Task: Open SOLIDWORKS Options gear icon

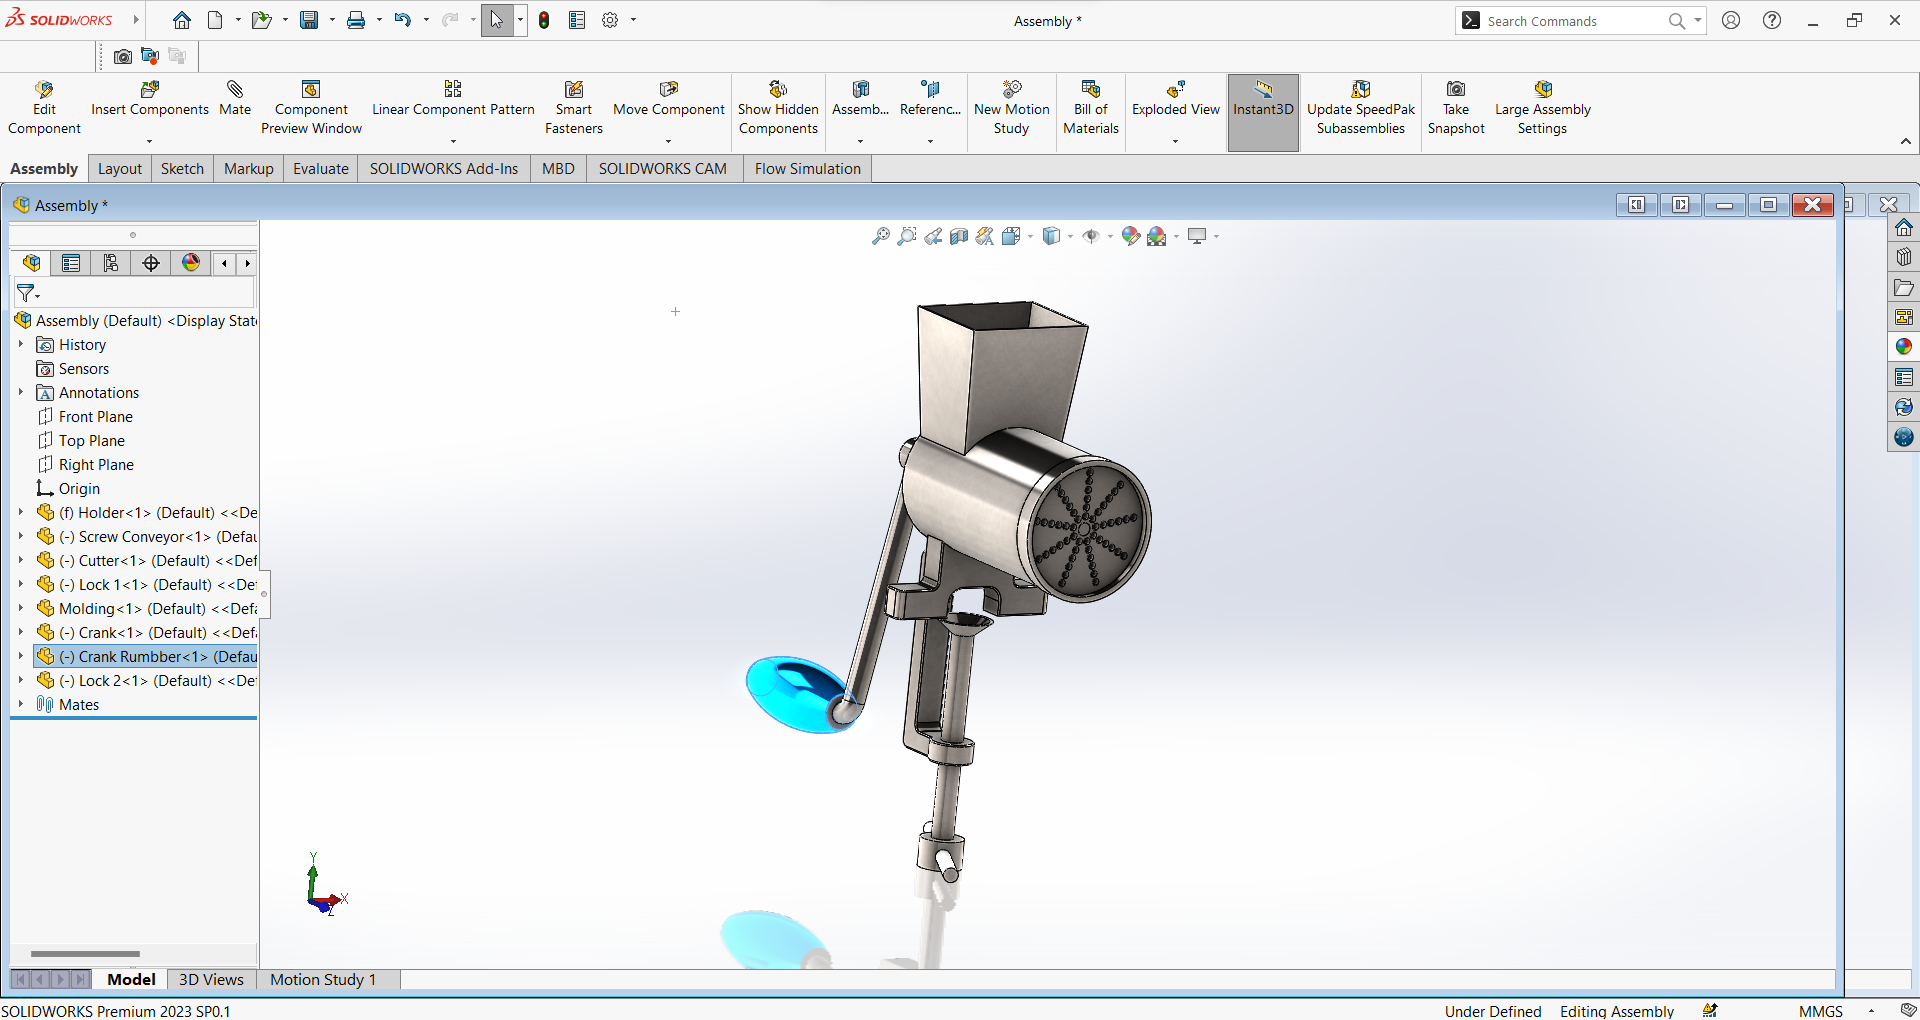Action: pos(610,20)
